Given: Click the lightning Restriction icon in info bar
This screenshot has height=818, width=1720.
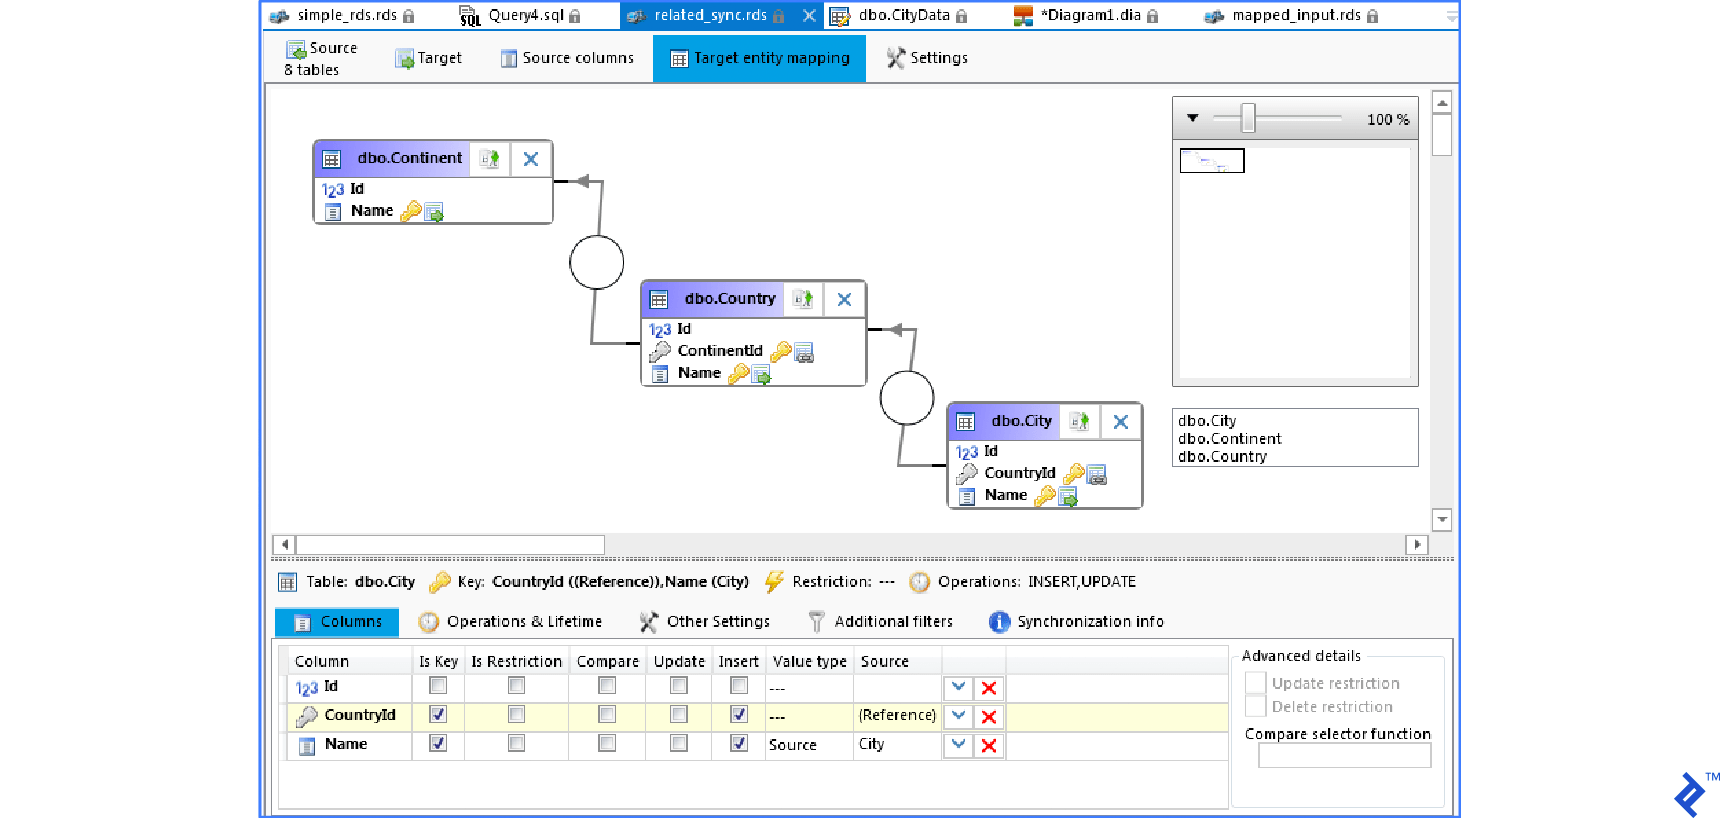Looking at the screenshot, I should (x=774, y=582).
